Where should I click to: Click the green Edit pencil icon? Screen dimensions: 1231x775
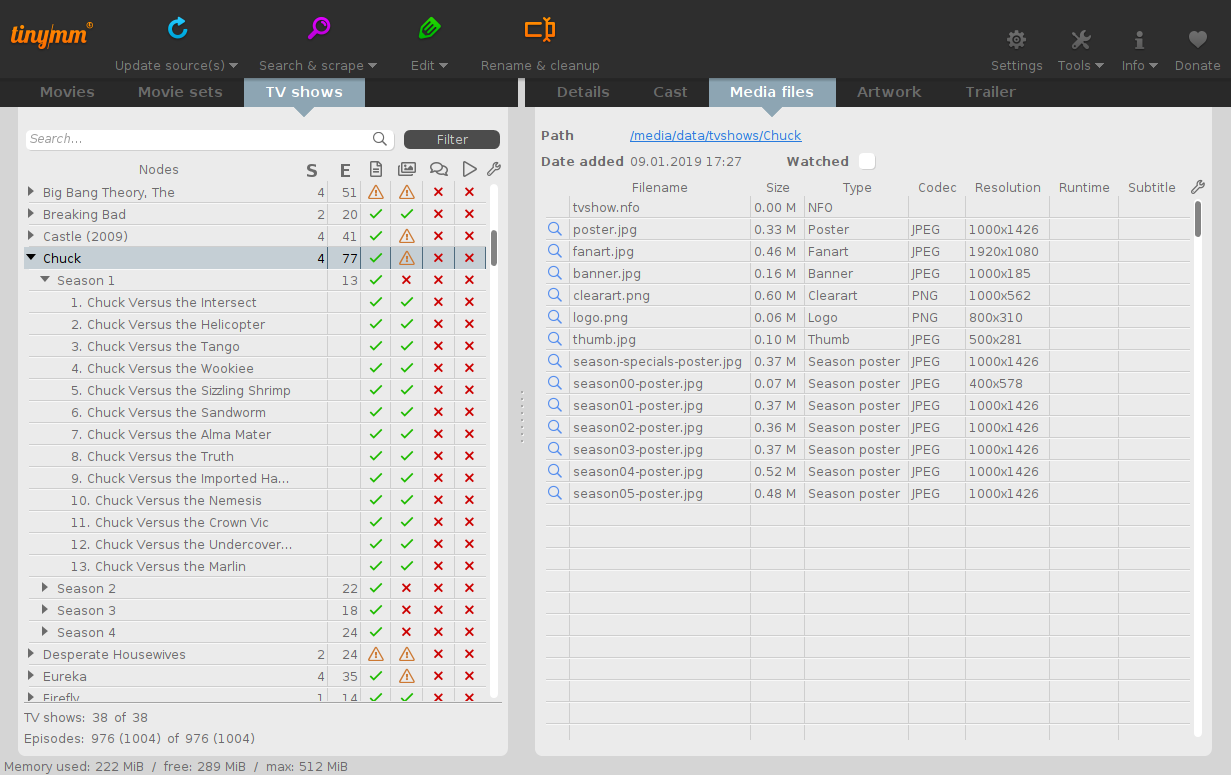(x=429, y=28)
